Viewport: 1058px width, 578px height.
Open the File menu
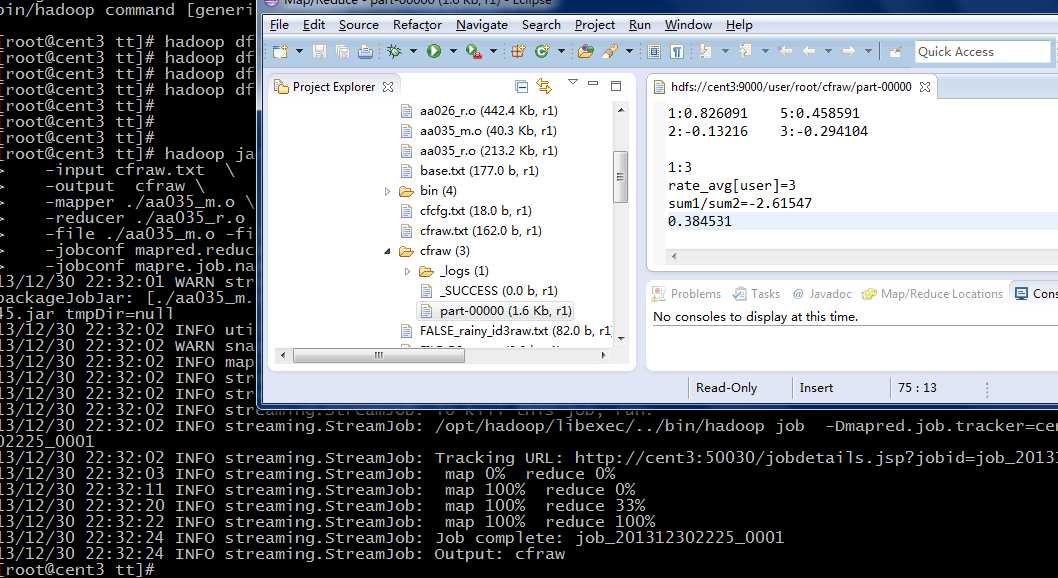coord(279,25)
